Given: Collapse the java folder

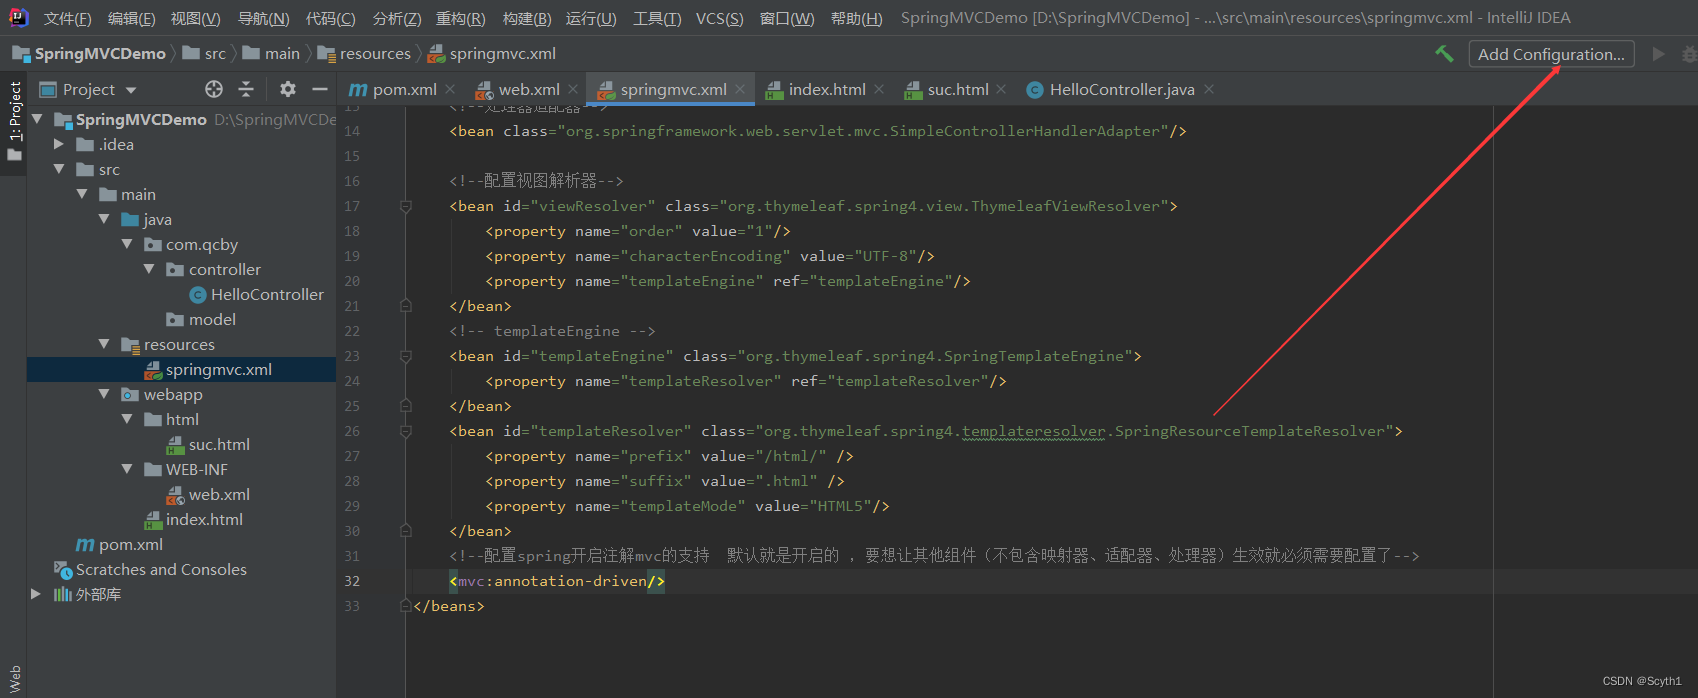Looking at the screenshot, I should point(104,219).
